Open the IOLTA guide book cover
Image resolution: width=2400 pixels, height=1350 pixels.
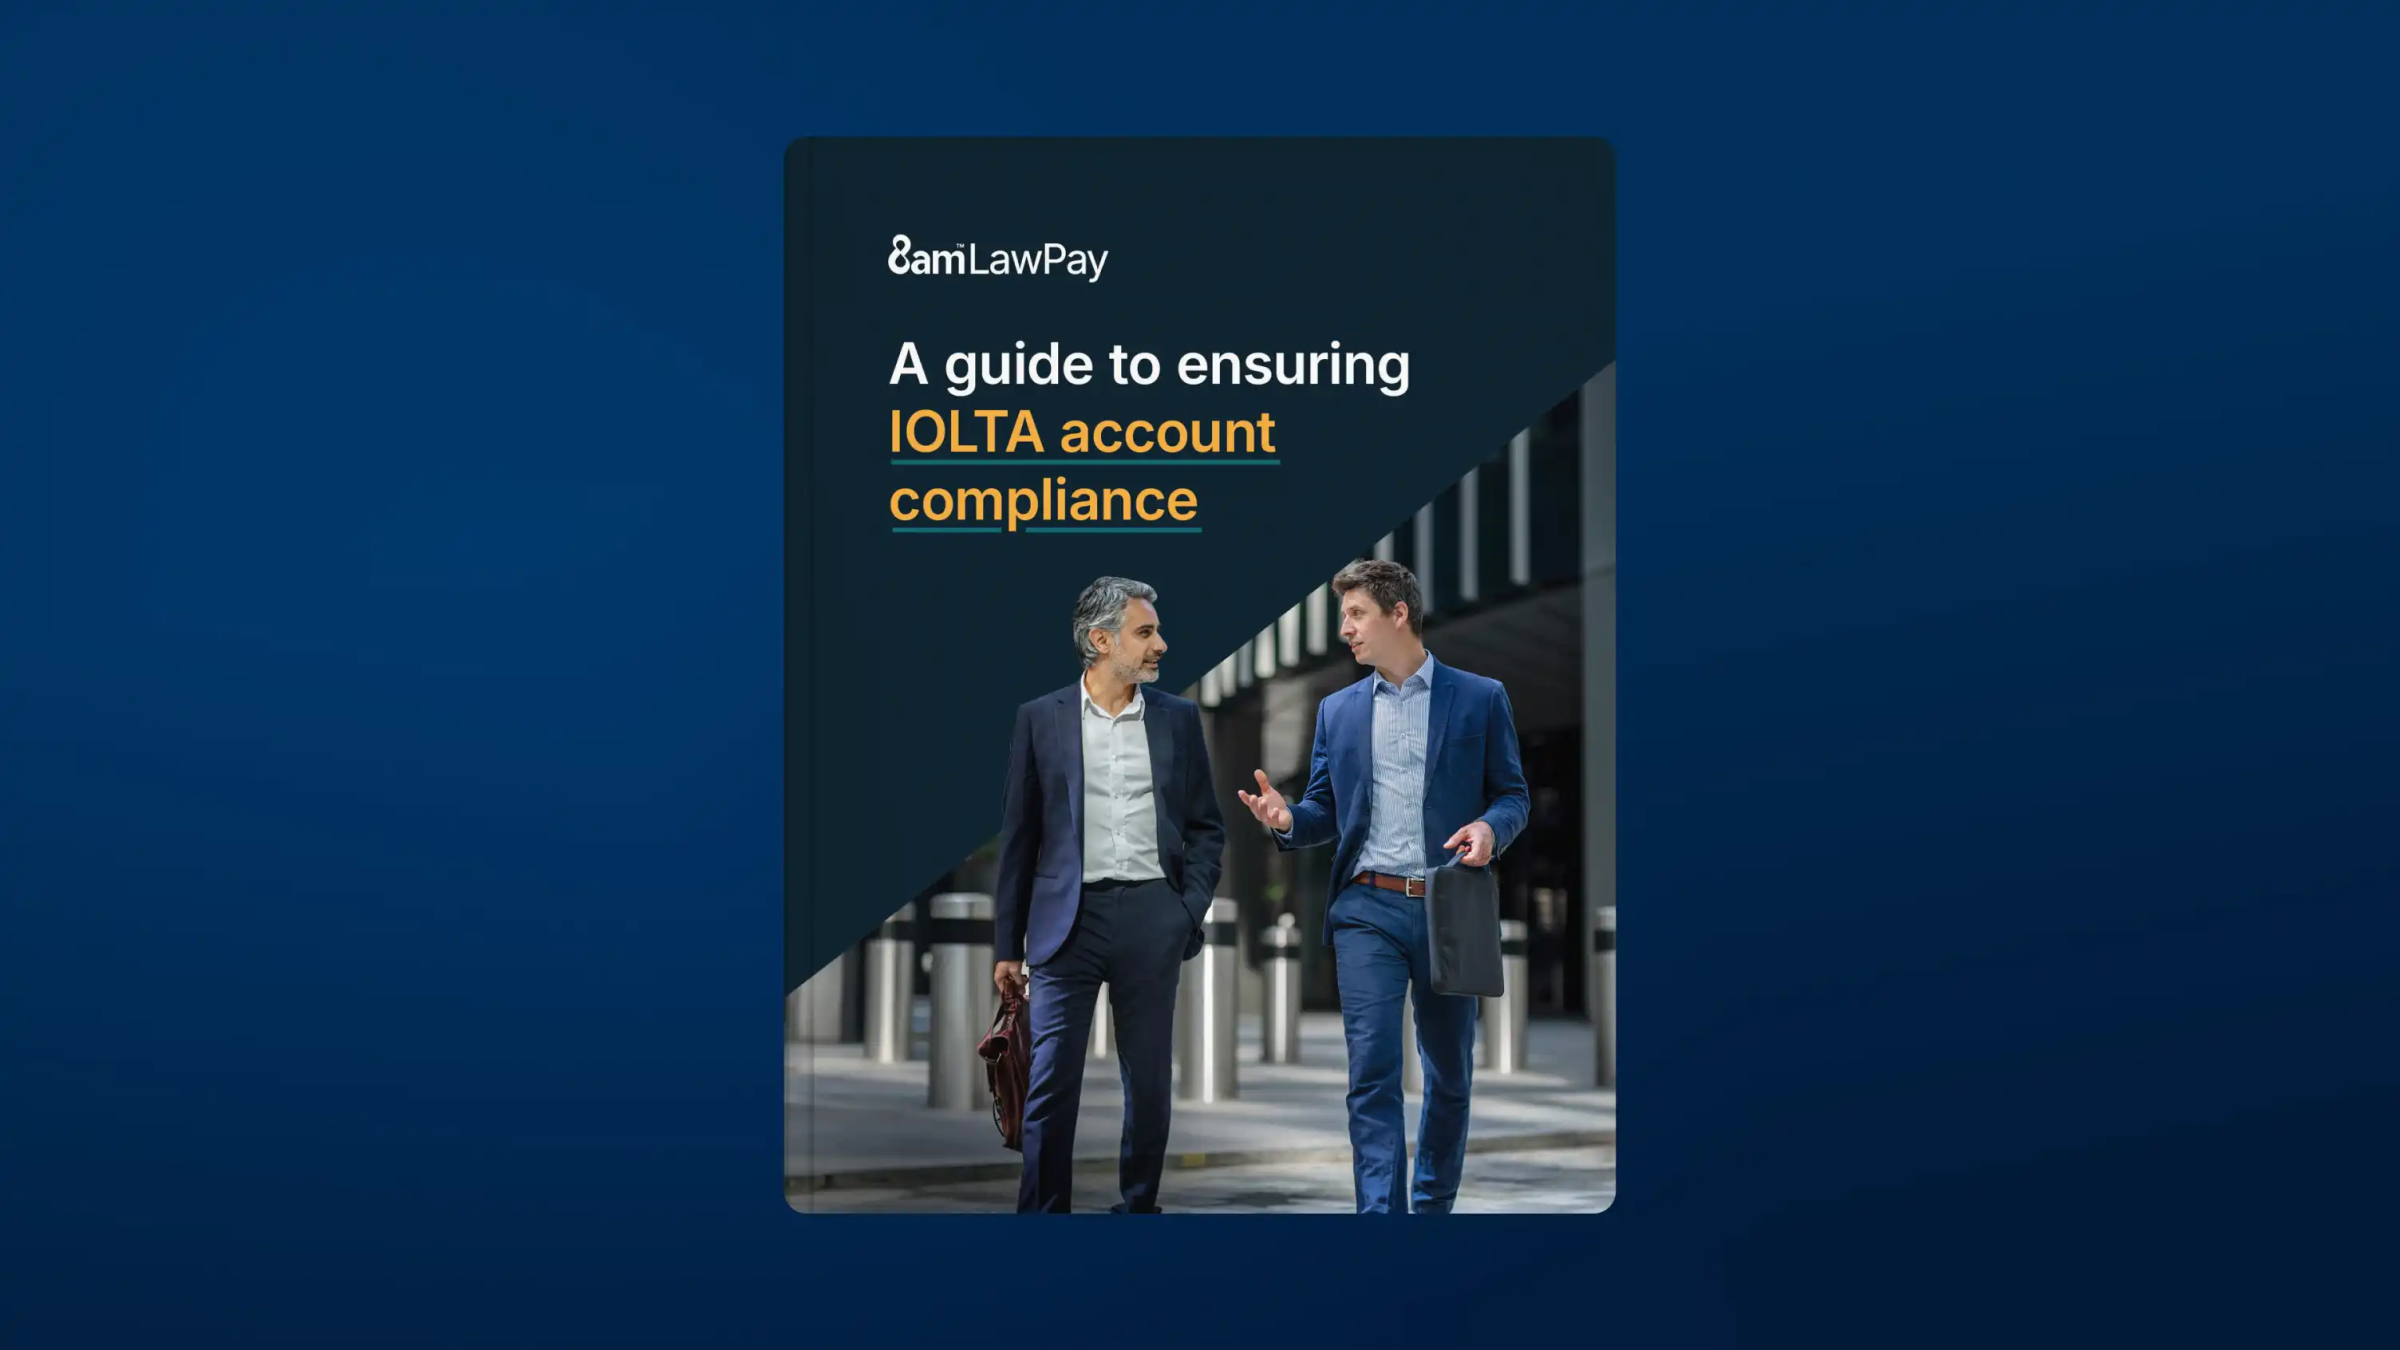[x=1199, y=675]
